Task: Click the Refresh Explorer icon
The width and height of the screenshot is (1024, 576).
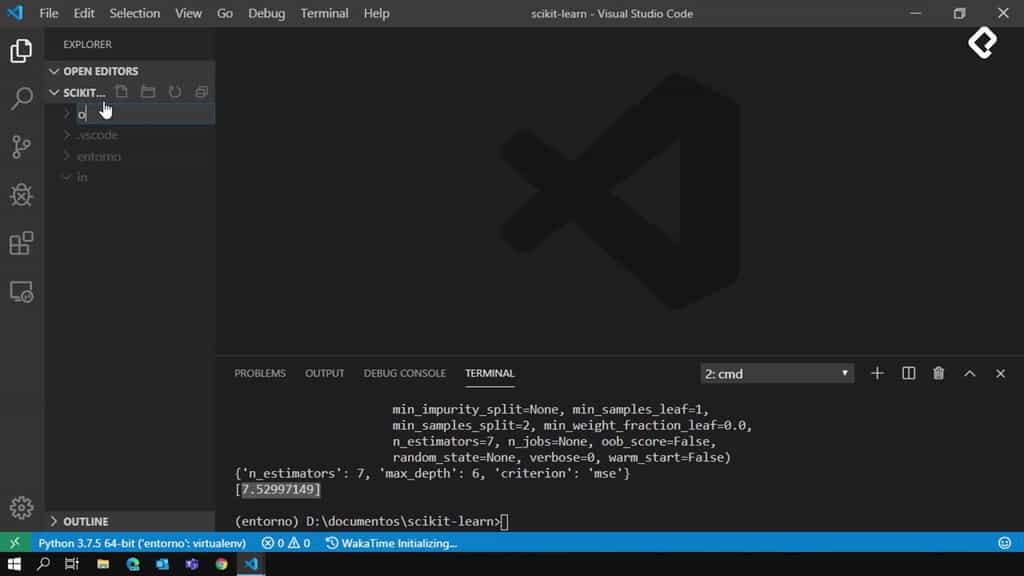Action: [x=174, y=91]
